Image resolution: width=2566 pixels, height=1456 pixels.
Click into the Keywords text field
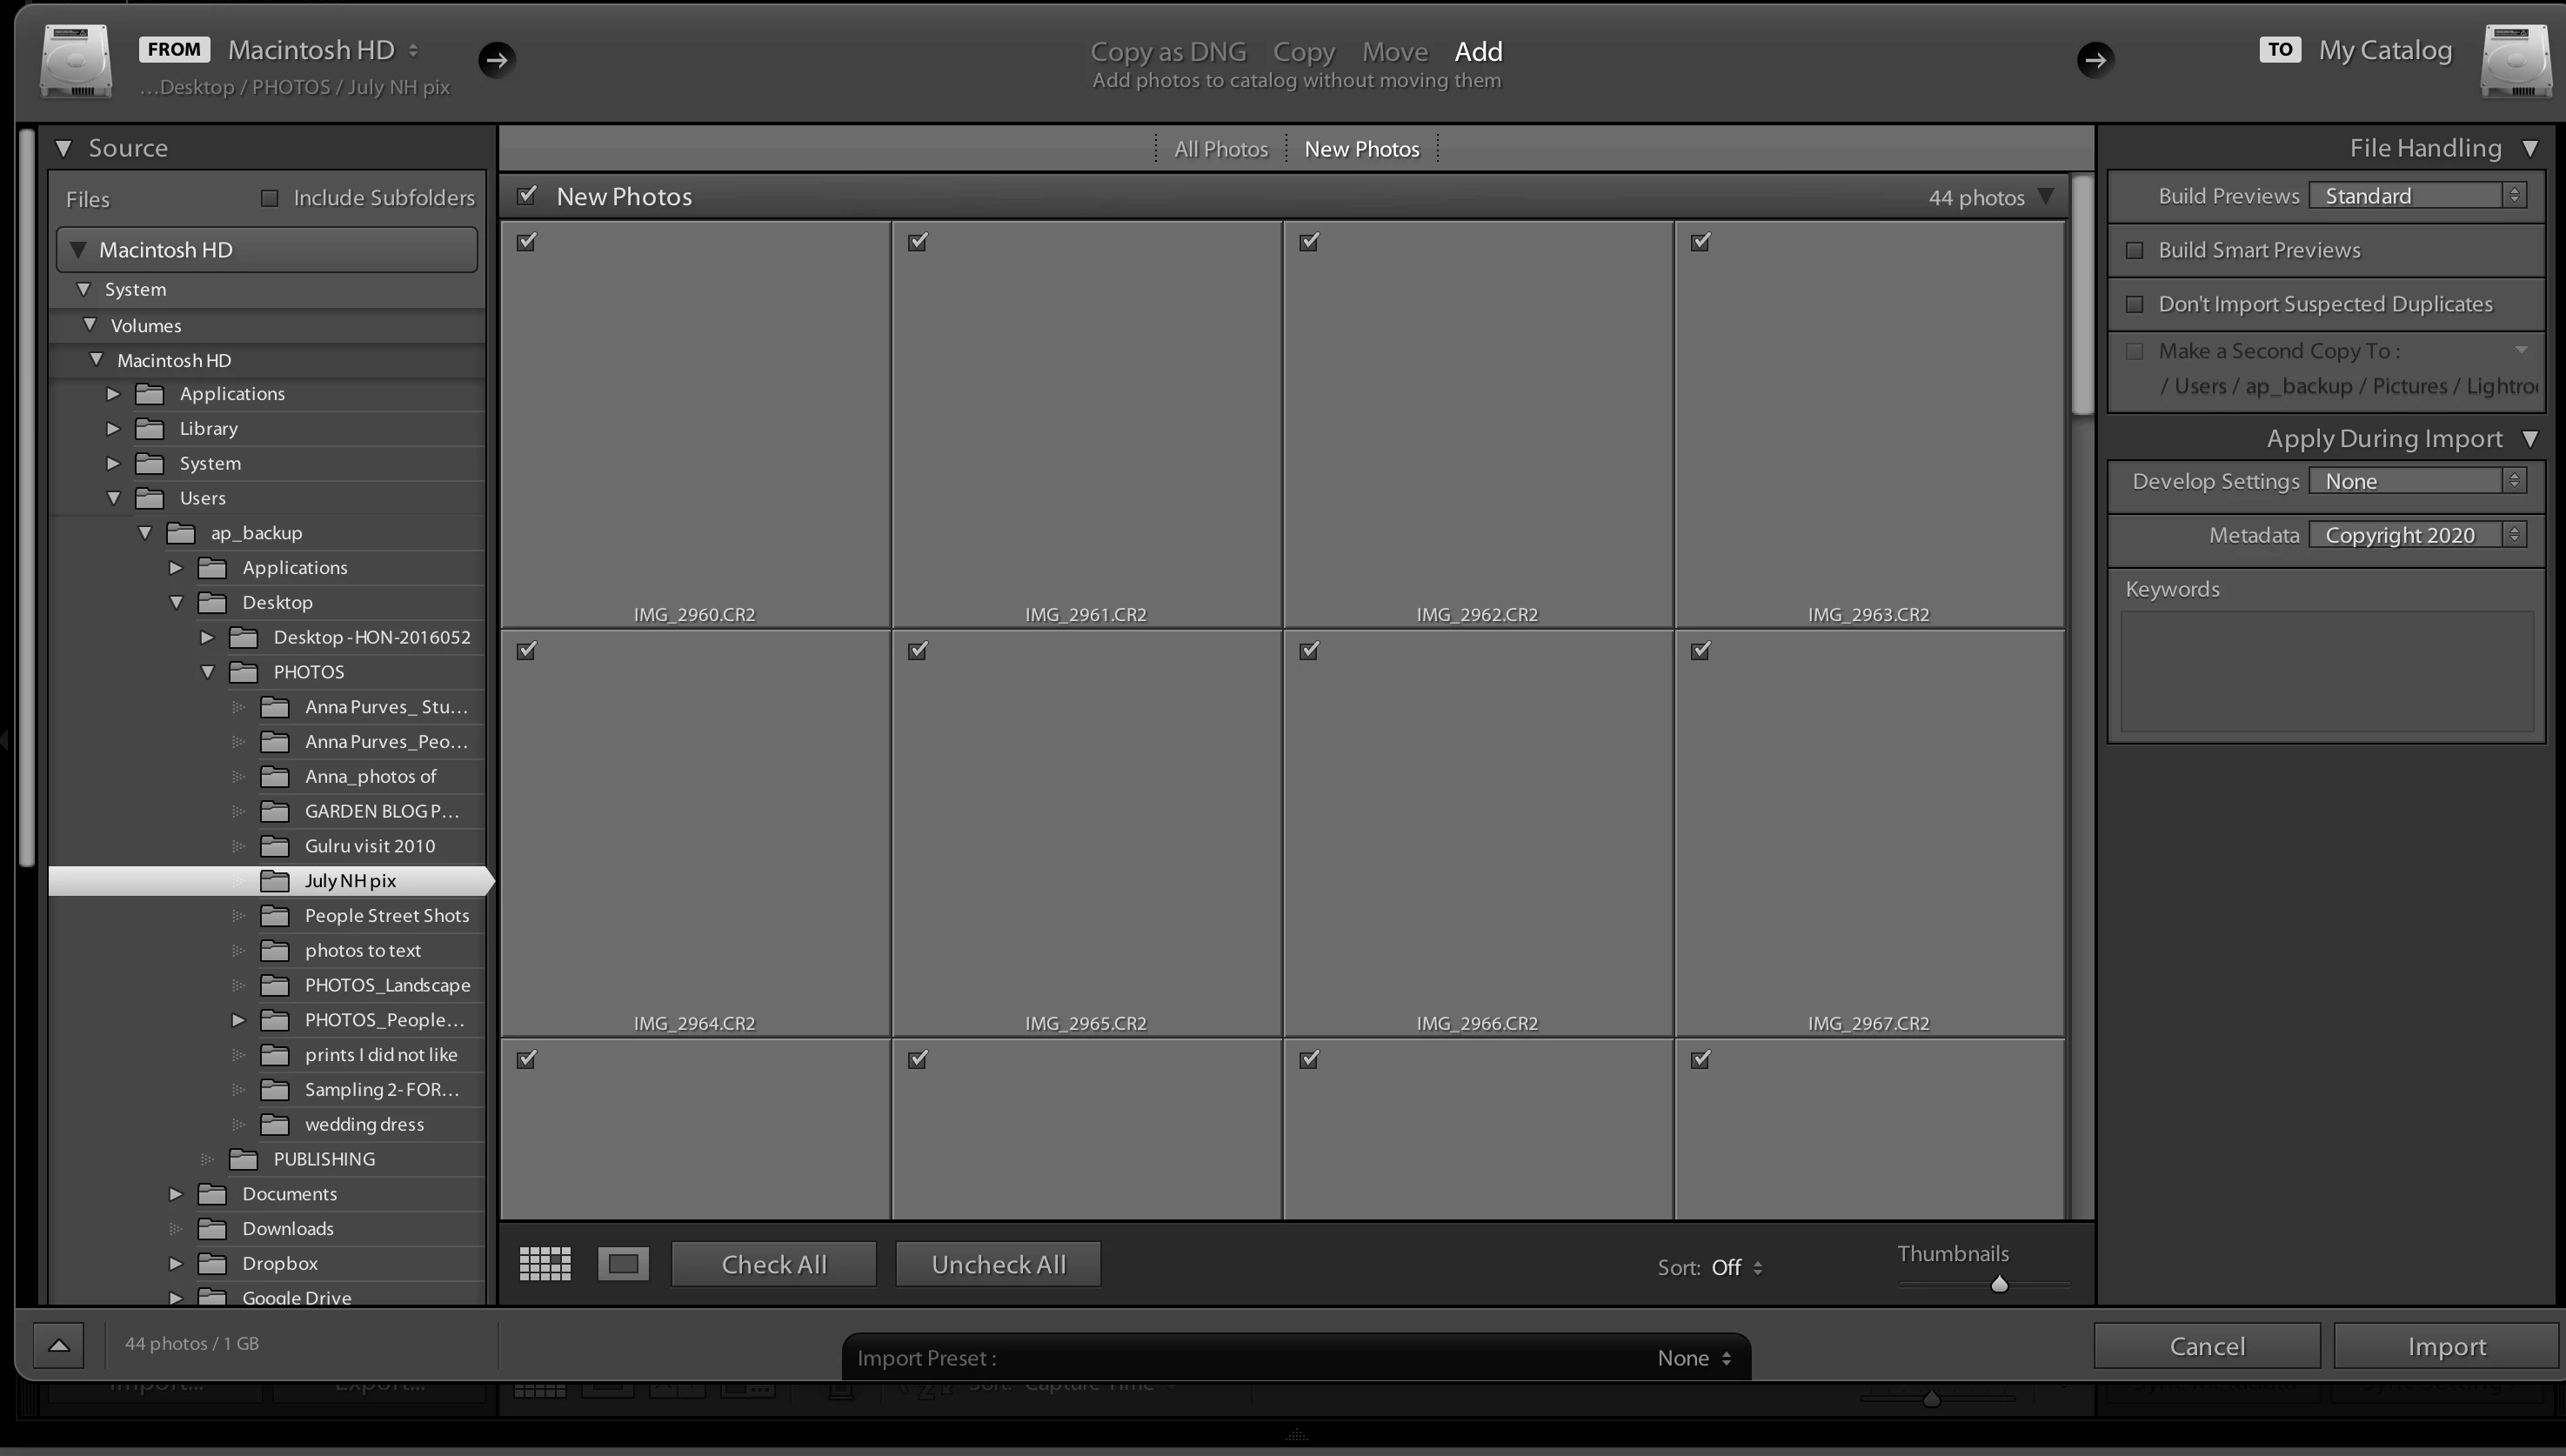pyautogui.click(x=2326, y=672)
